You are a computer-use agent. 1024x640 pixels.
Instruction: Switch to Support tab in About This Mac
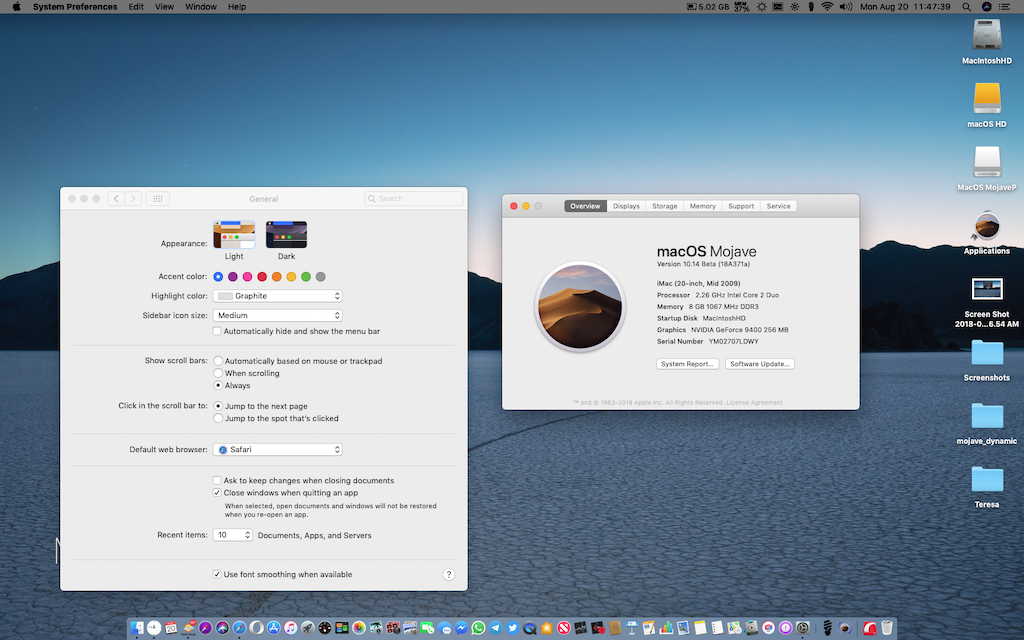pos(741,206)
